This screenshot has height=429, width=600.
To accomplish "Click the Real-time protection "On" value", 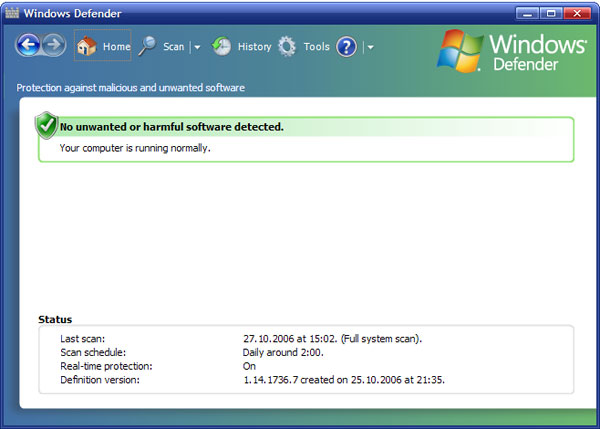I will click(249, 366).
